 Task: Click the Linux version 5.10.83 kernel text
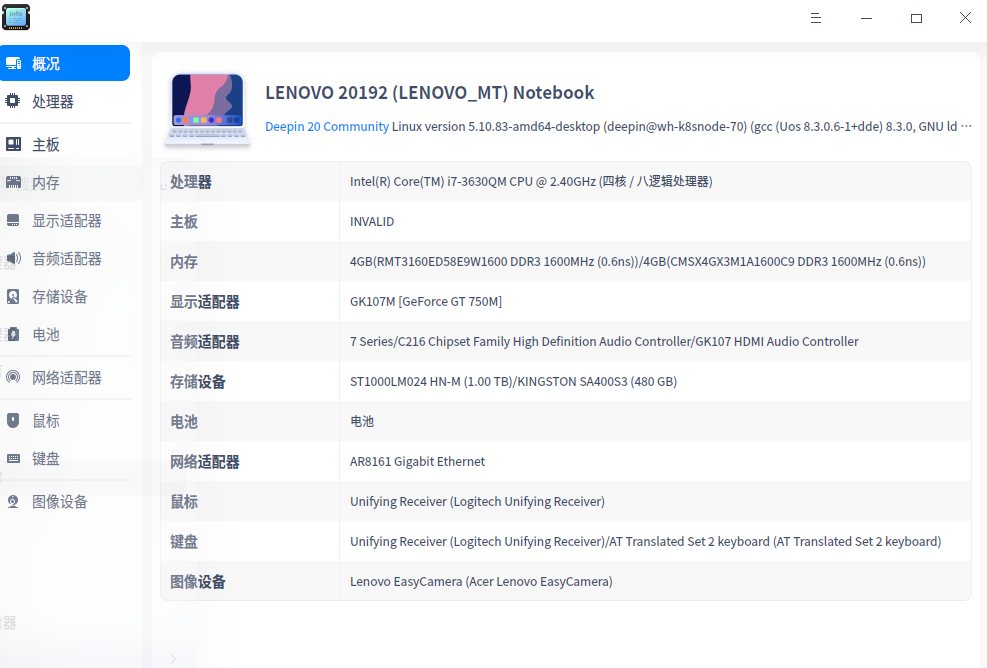(681, 127)
